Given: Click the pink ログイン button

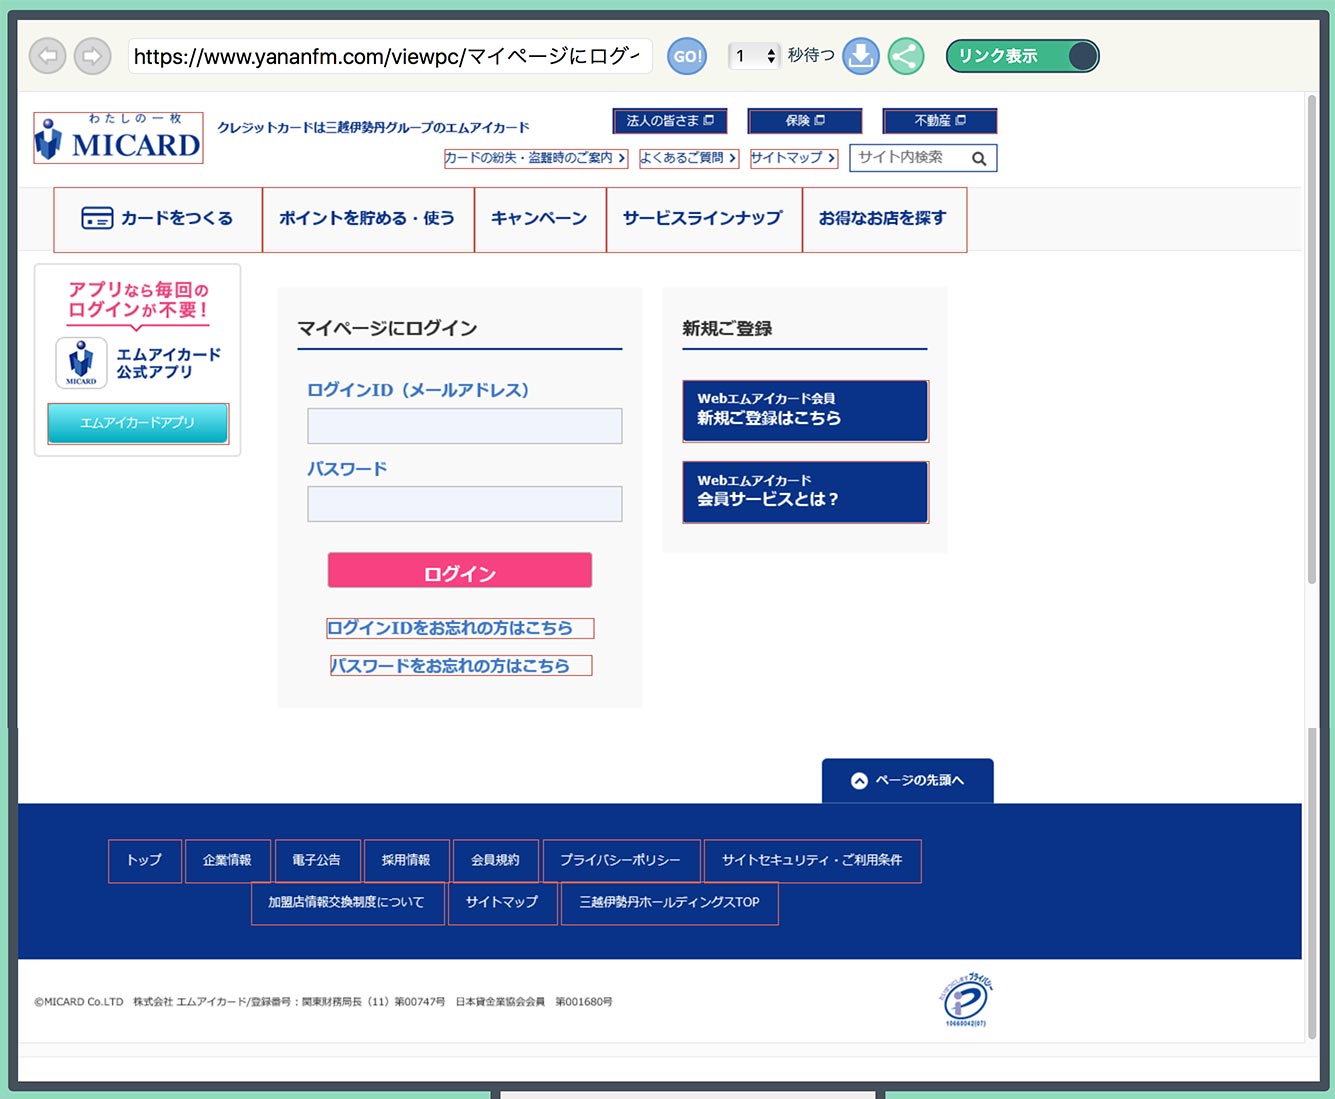Looking at the screenshot, I should click(x=460, y=571).
